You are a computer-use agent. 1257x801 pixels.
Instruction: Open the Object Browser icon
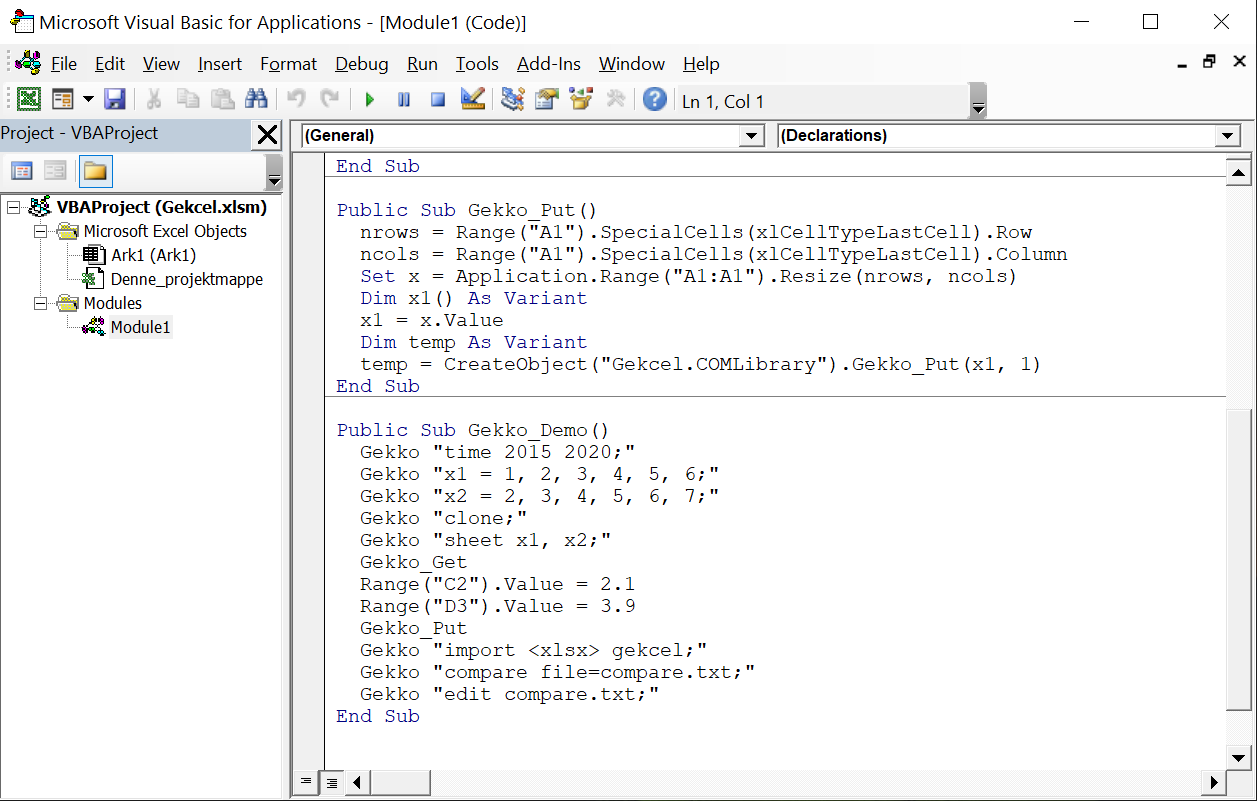tap(580, 99)
